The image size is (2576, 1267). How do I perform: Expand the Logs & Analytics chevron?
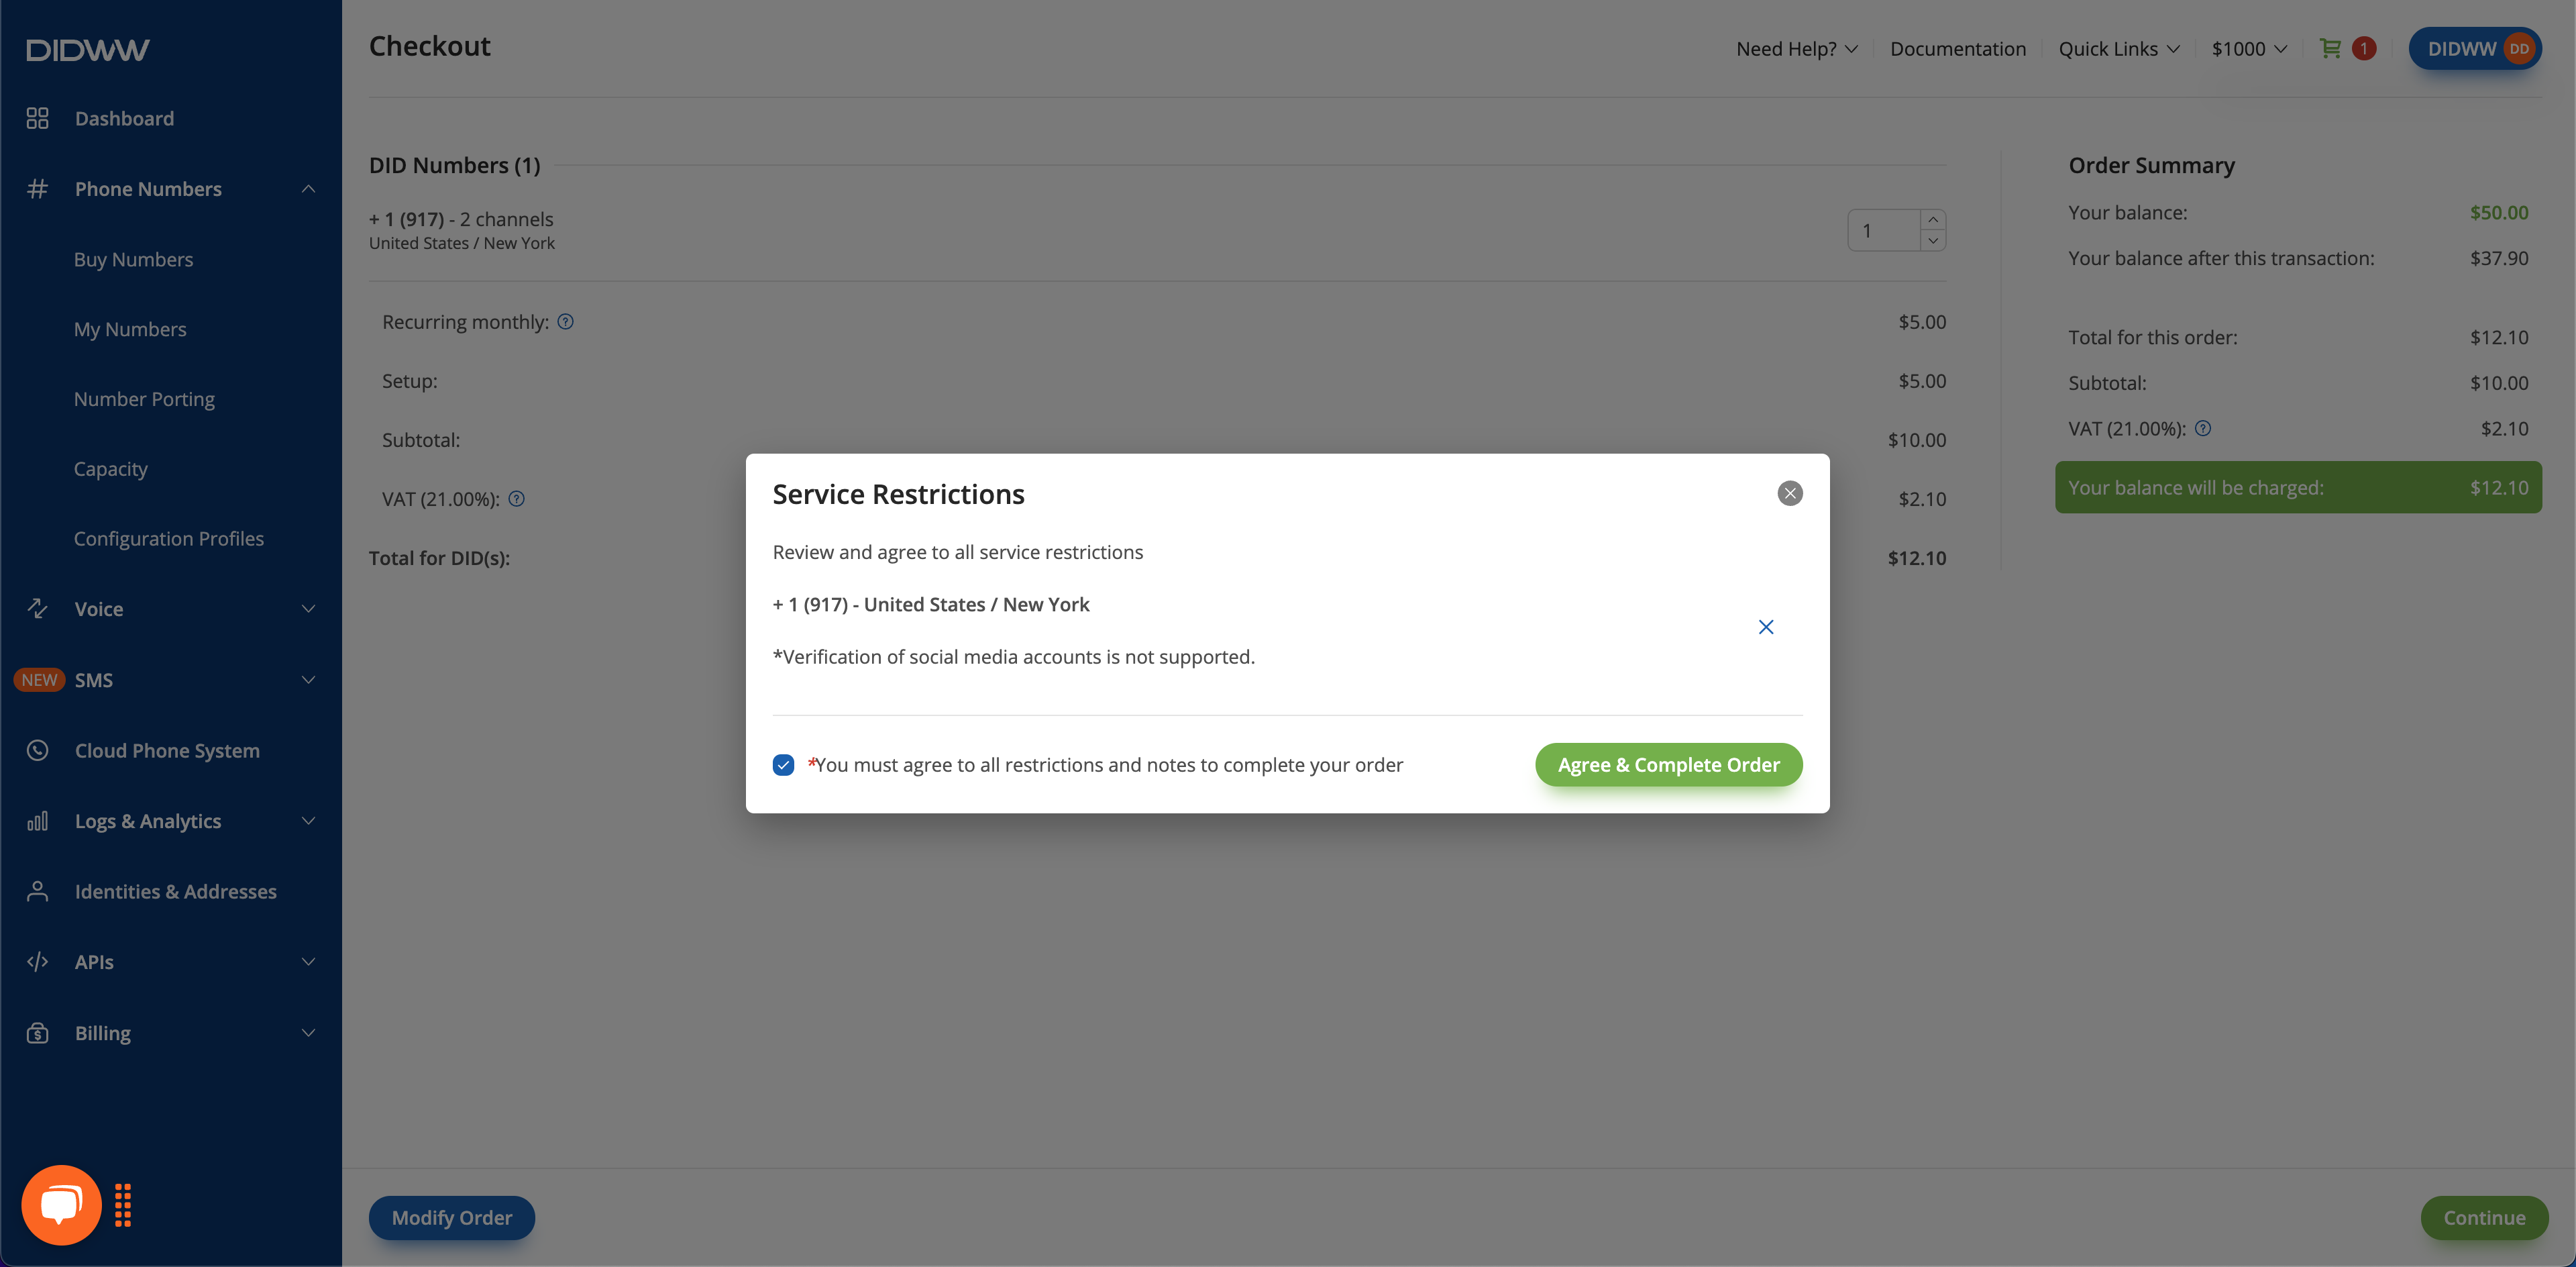(308, 821)
